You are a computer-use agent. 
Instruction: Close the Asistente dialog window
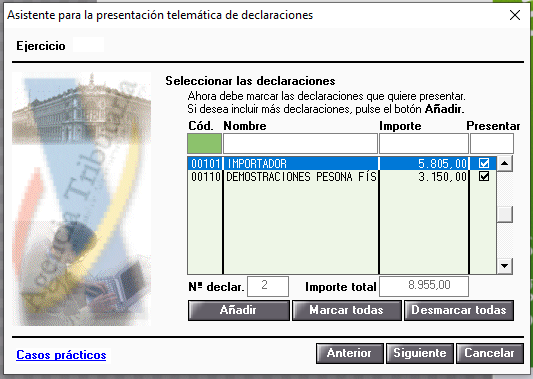pos(515,15)
